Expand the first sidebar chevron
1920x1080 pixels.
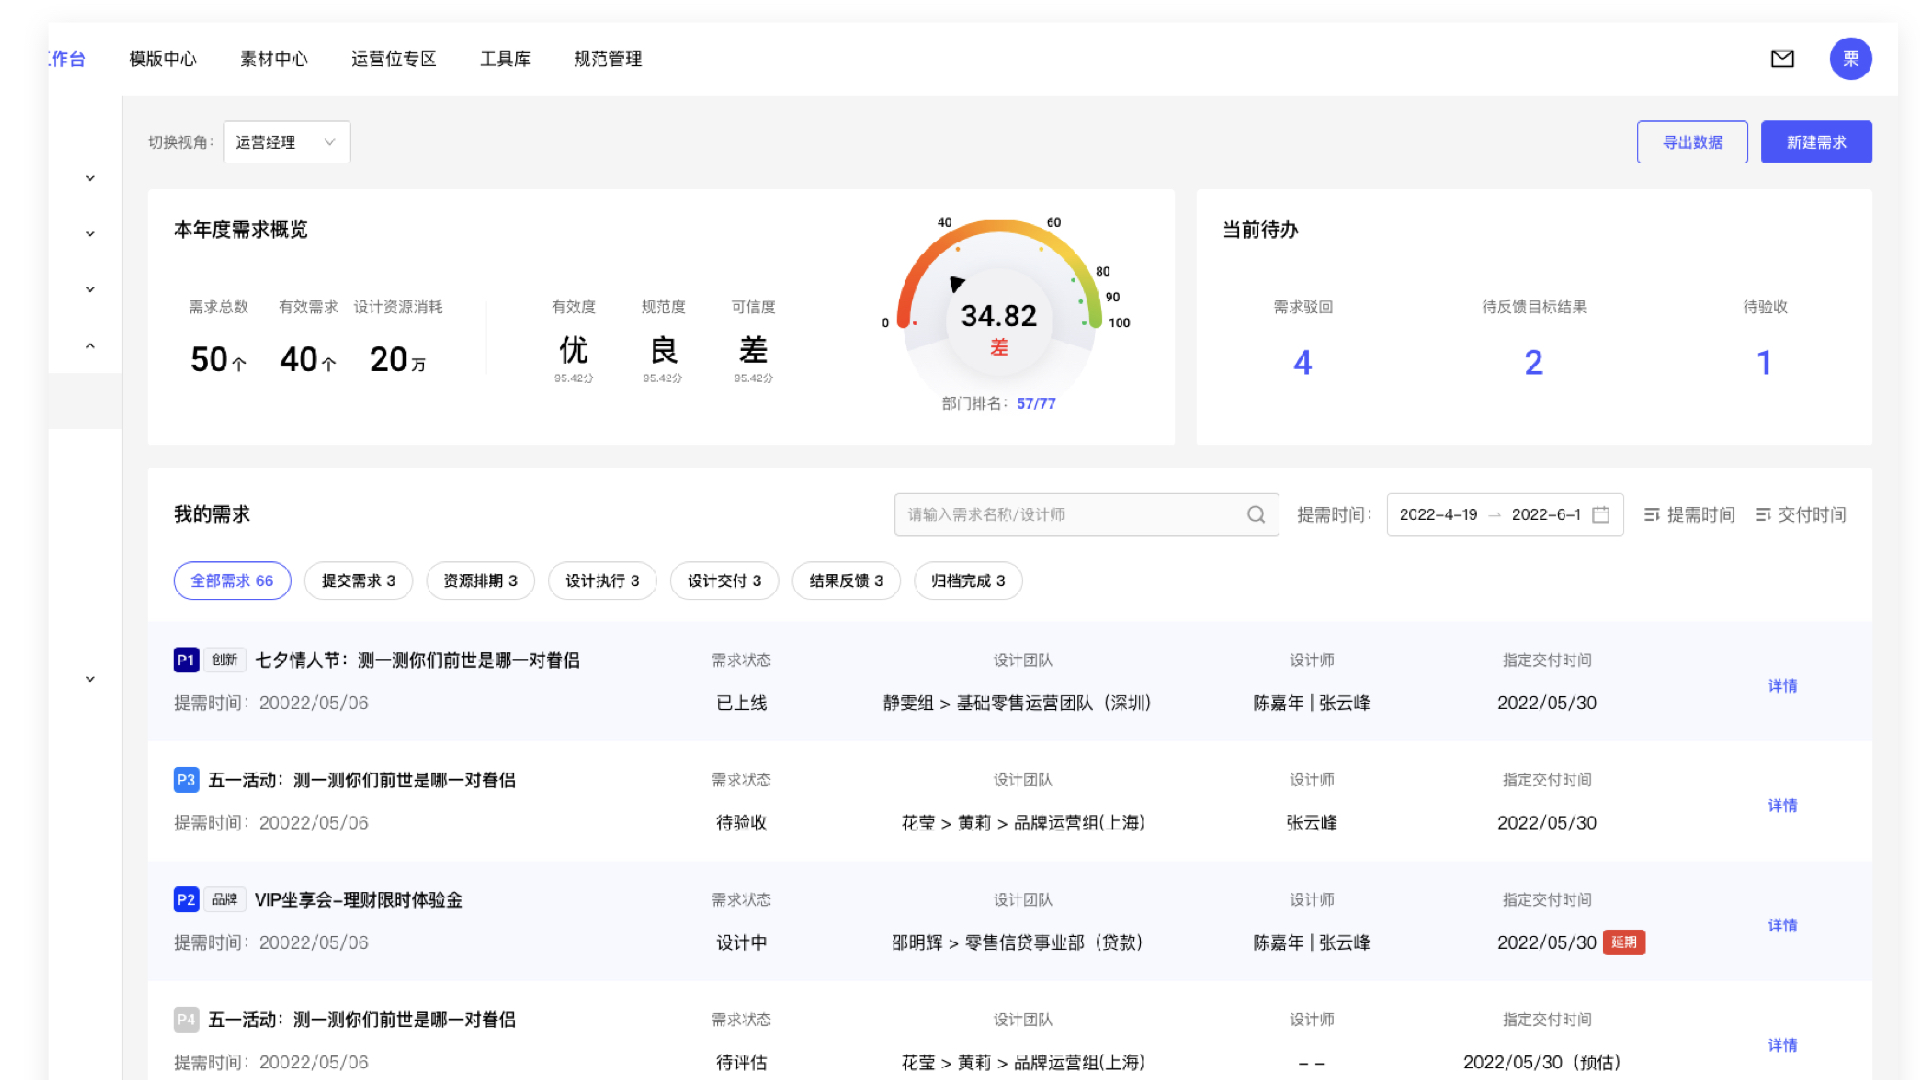90,178
